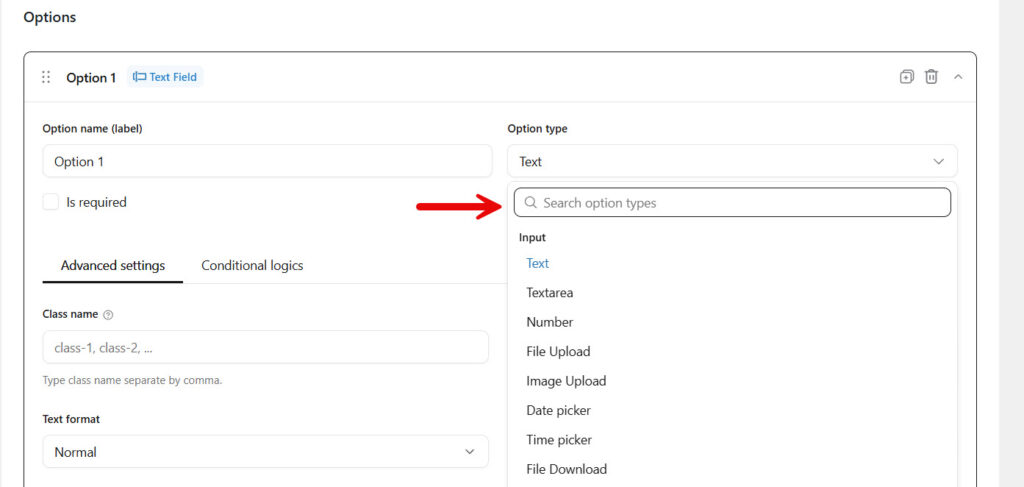The height and width of the screenshot is (487, 1024).
Task: Open the Text format dropdown showing Normal
Action: (265, 452)
